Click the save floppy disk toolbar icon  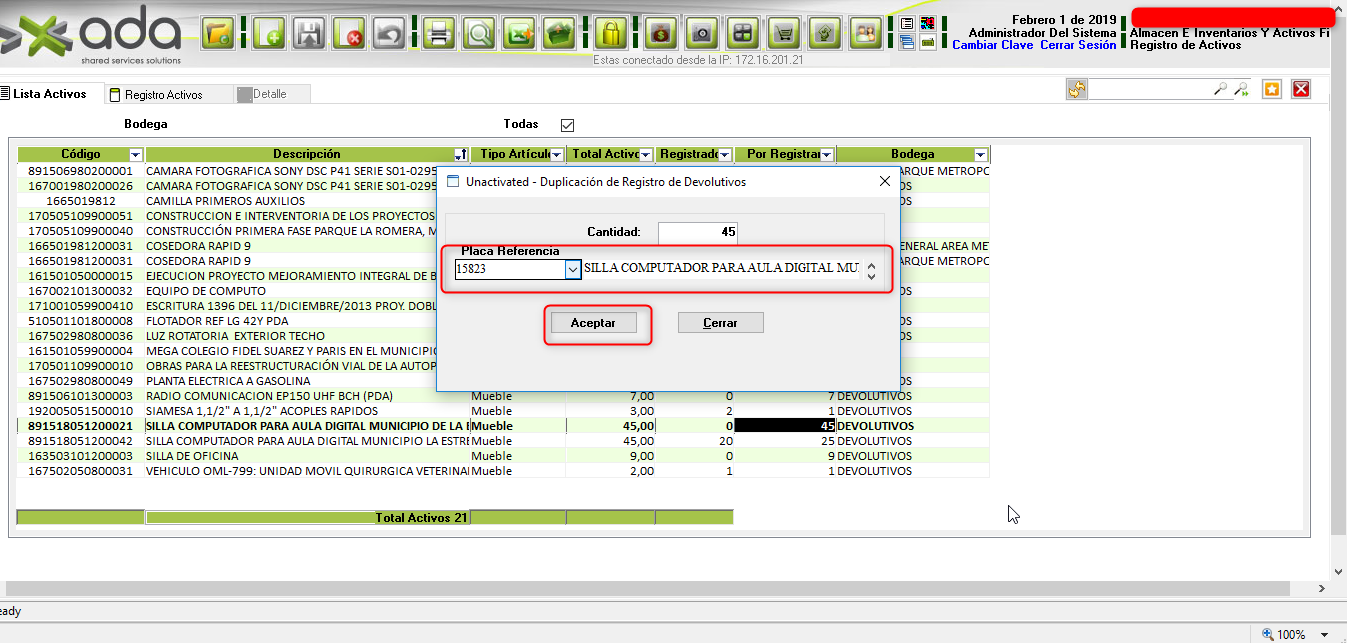coord(308,34)
